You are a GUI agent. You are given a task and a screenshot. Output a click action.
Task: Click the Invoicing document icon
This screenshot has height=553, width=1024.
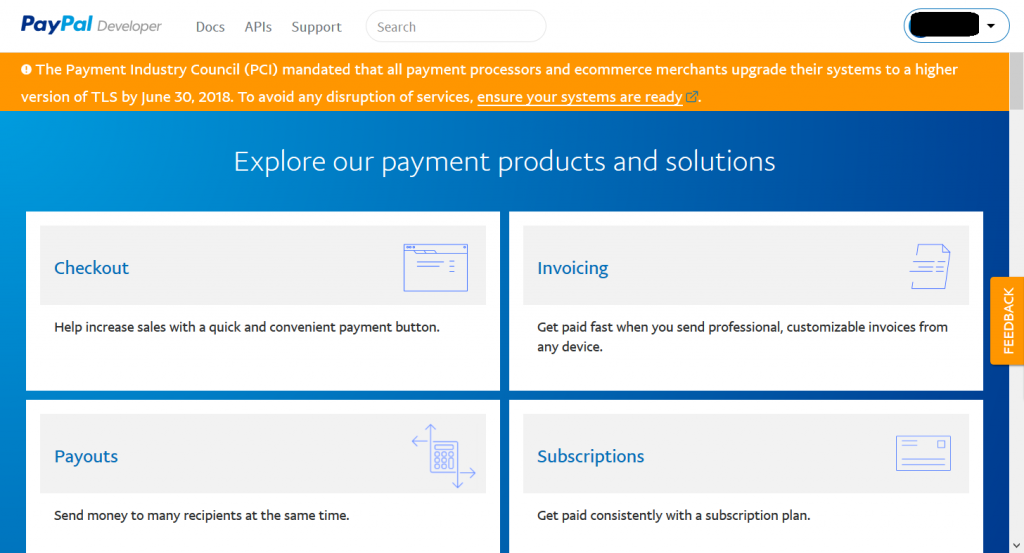point(929,267)
